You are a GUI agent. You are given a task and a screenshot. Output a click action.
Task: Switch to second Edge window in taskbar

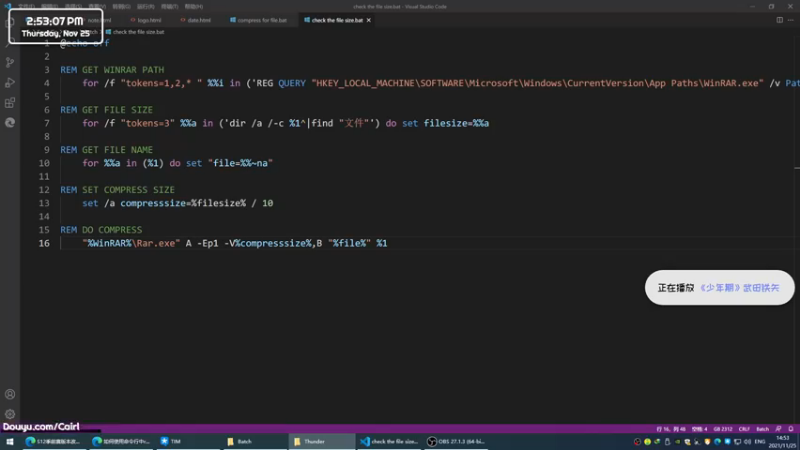120,441
